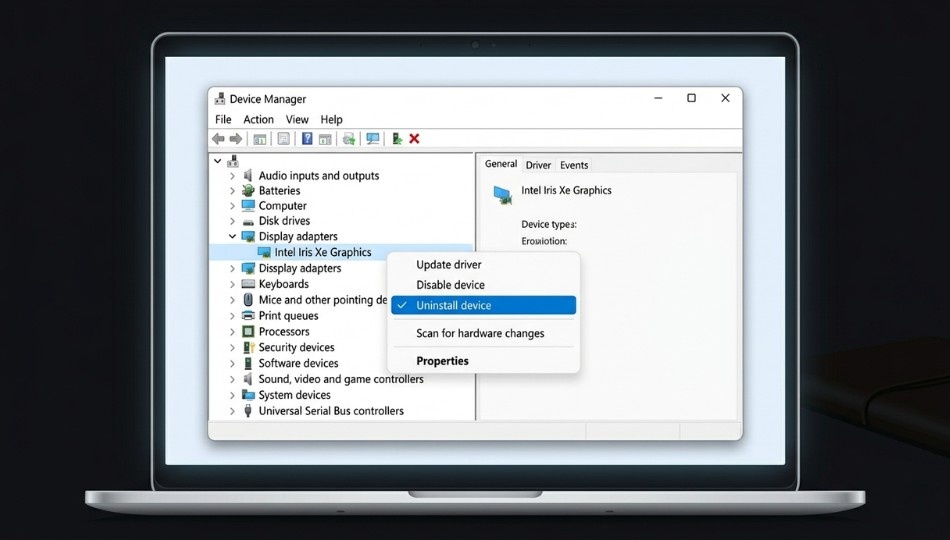Click the Batteries category icon
This screenshot has height=540, width=950.
click(x=248, y=190)
